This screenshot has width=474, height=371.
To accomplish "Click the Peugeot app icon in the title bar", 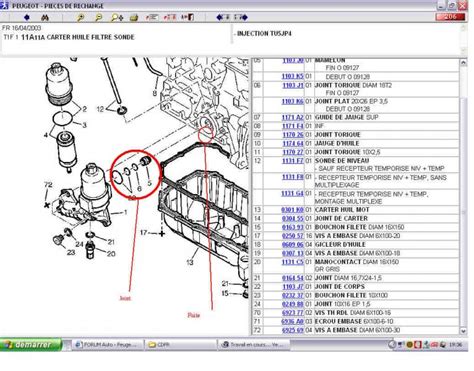I will [x=4, y=6].
